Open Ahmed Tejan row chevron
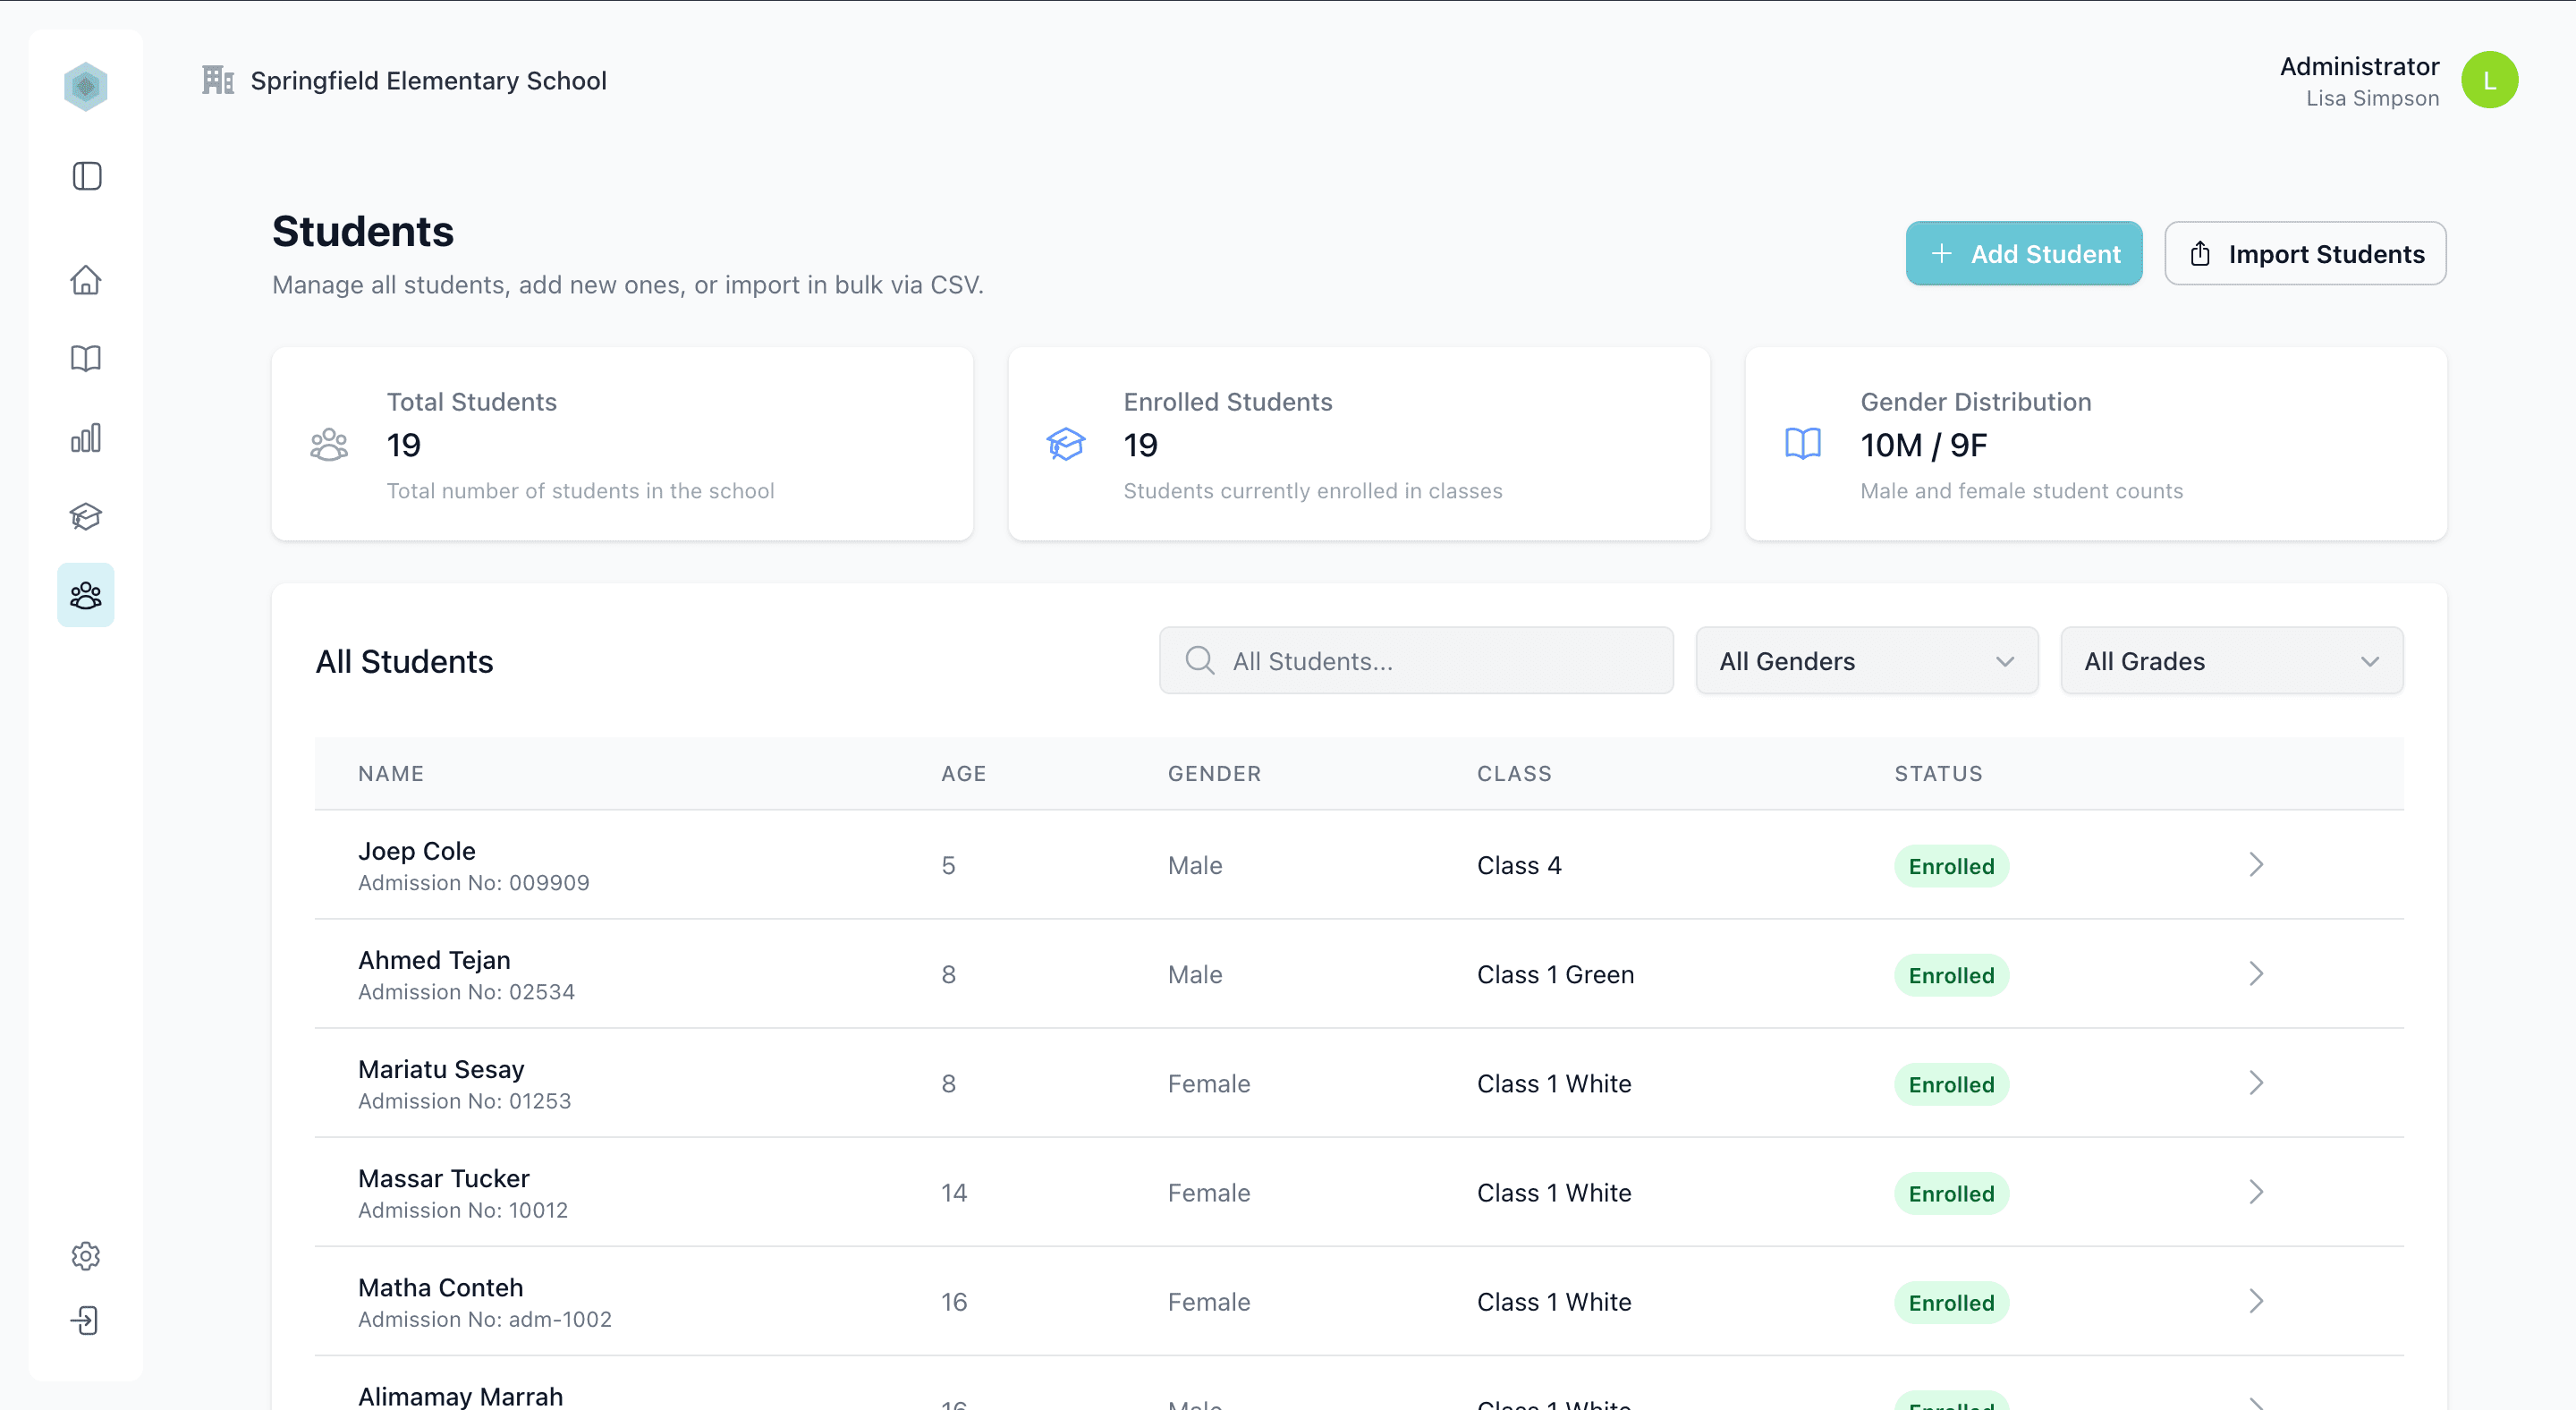 [2256, 974]
